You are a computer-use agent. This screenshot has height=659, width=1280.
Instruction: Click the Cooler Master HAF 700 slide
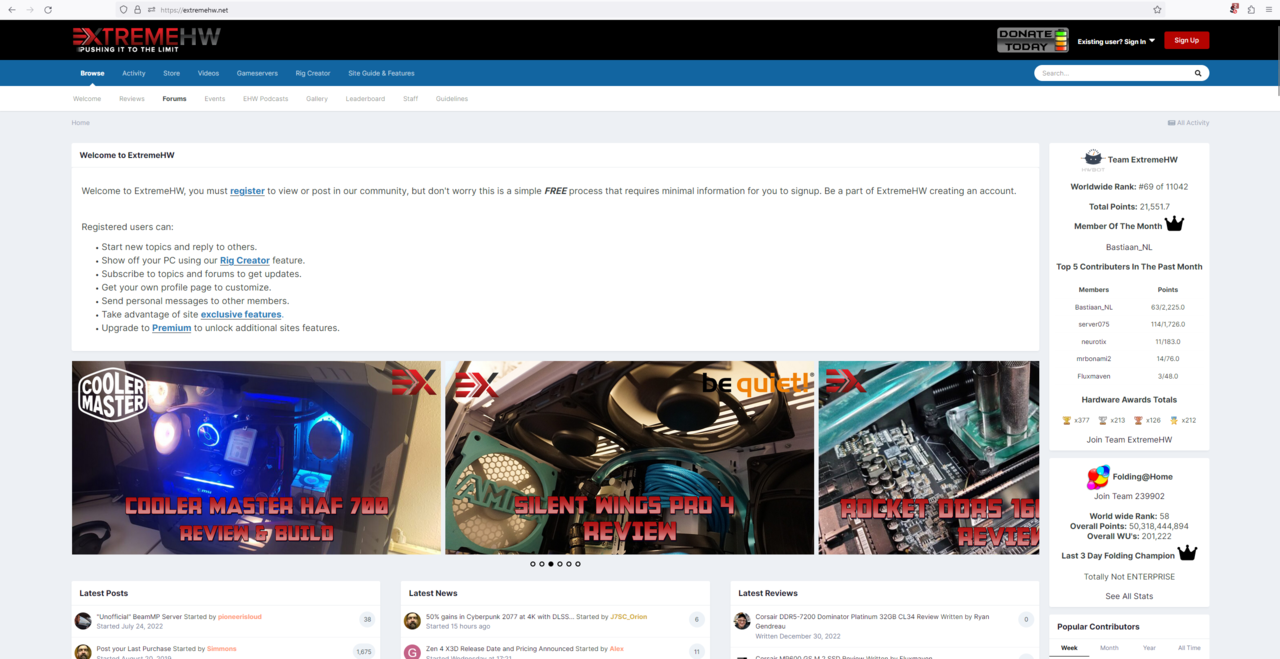[256, 457]
